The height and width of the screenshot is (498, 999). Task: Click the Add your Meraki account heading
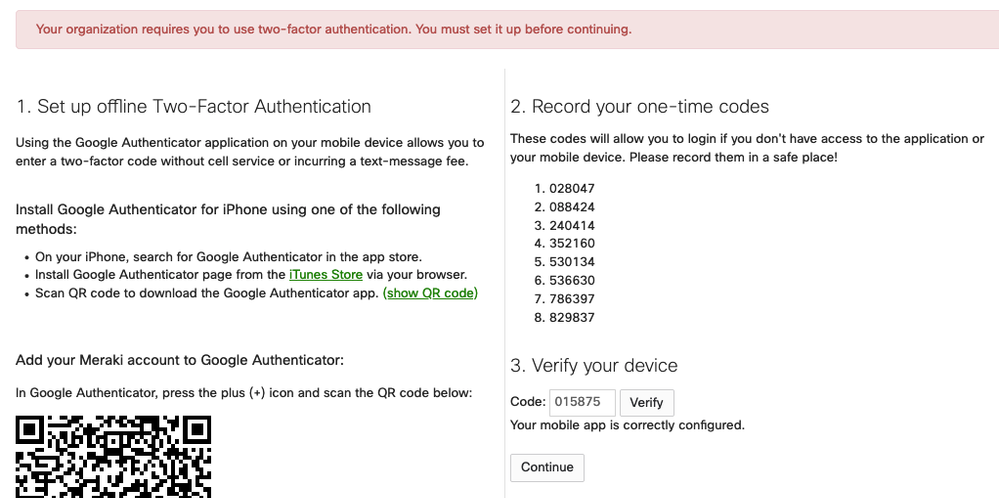coord(180,360)
